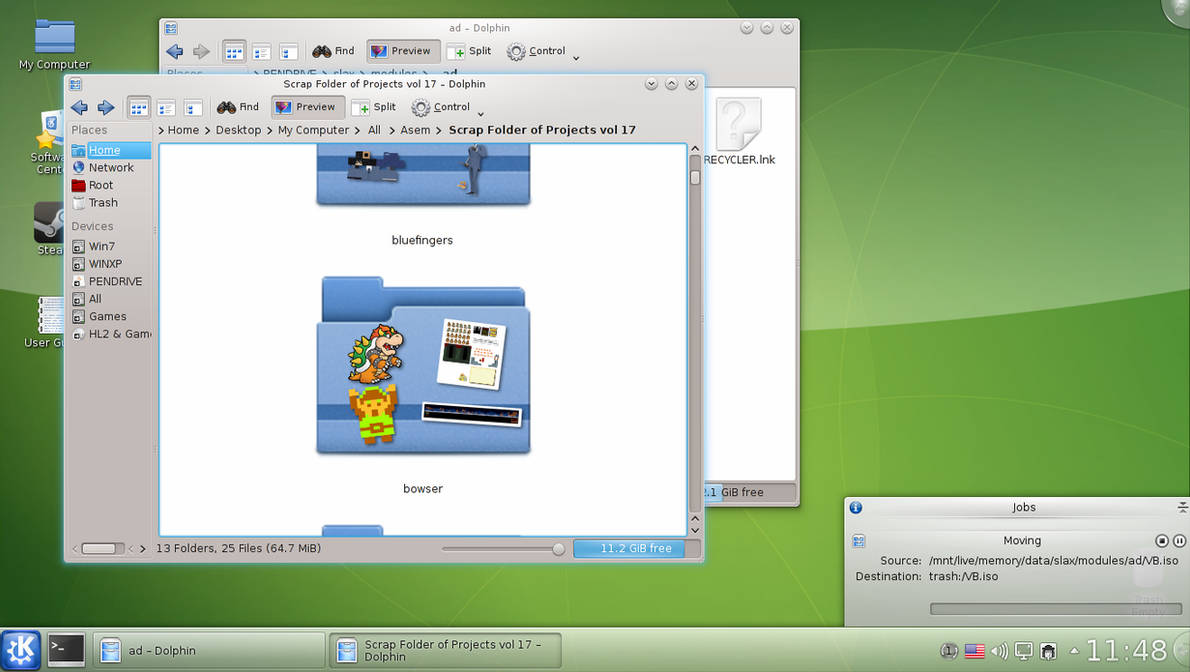
Task: Click the display tray icon
Action: pos(1024,651)
